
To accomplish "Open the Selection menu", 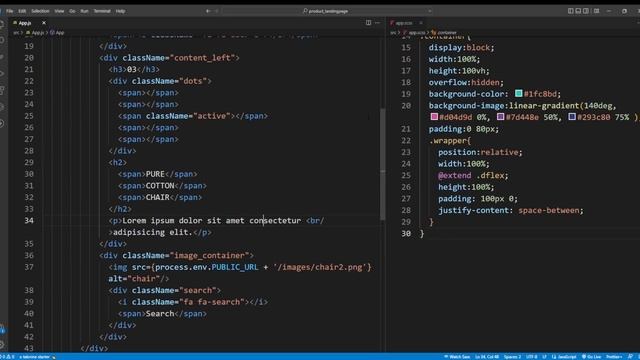I will tap(40, 11).
